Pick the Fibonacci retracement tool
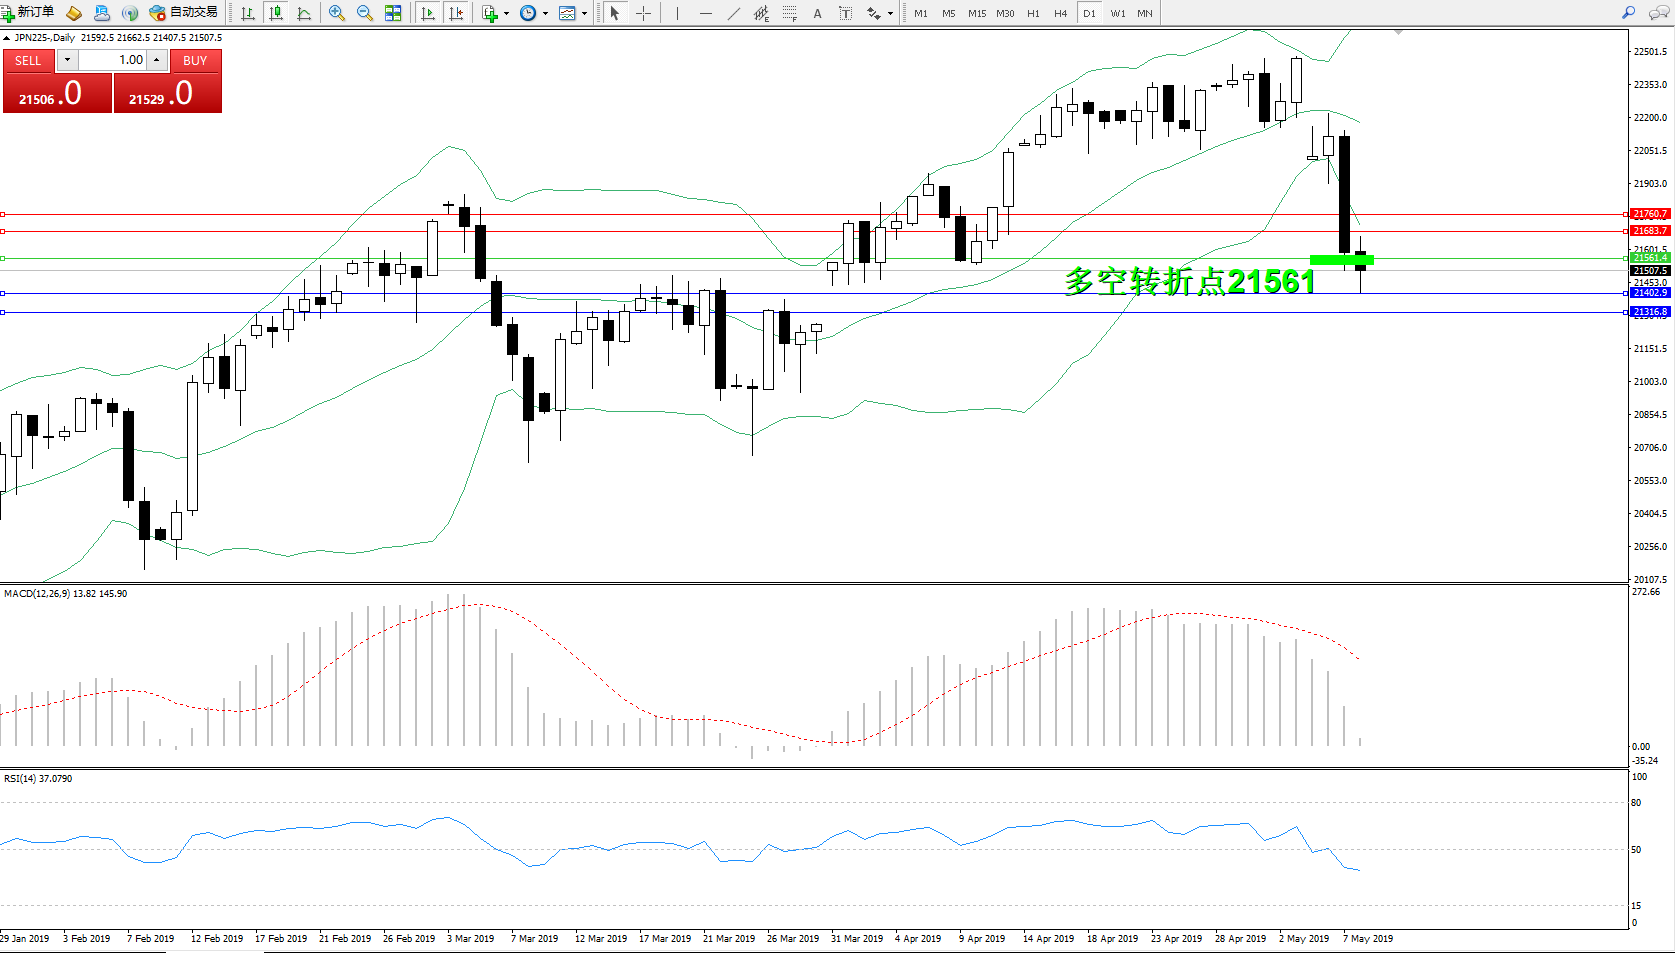 (790, 13)
